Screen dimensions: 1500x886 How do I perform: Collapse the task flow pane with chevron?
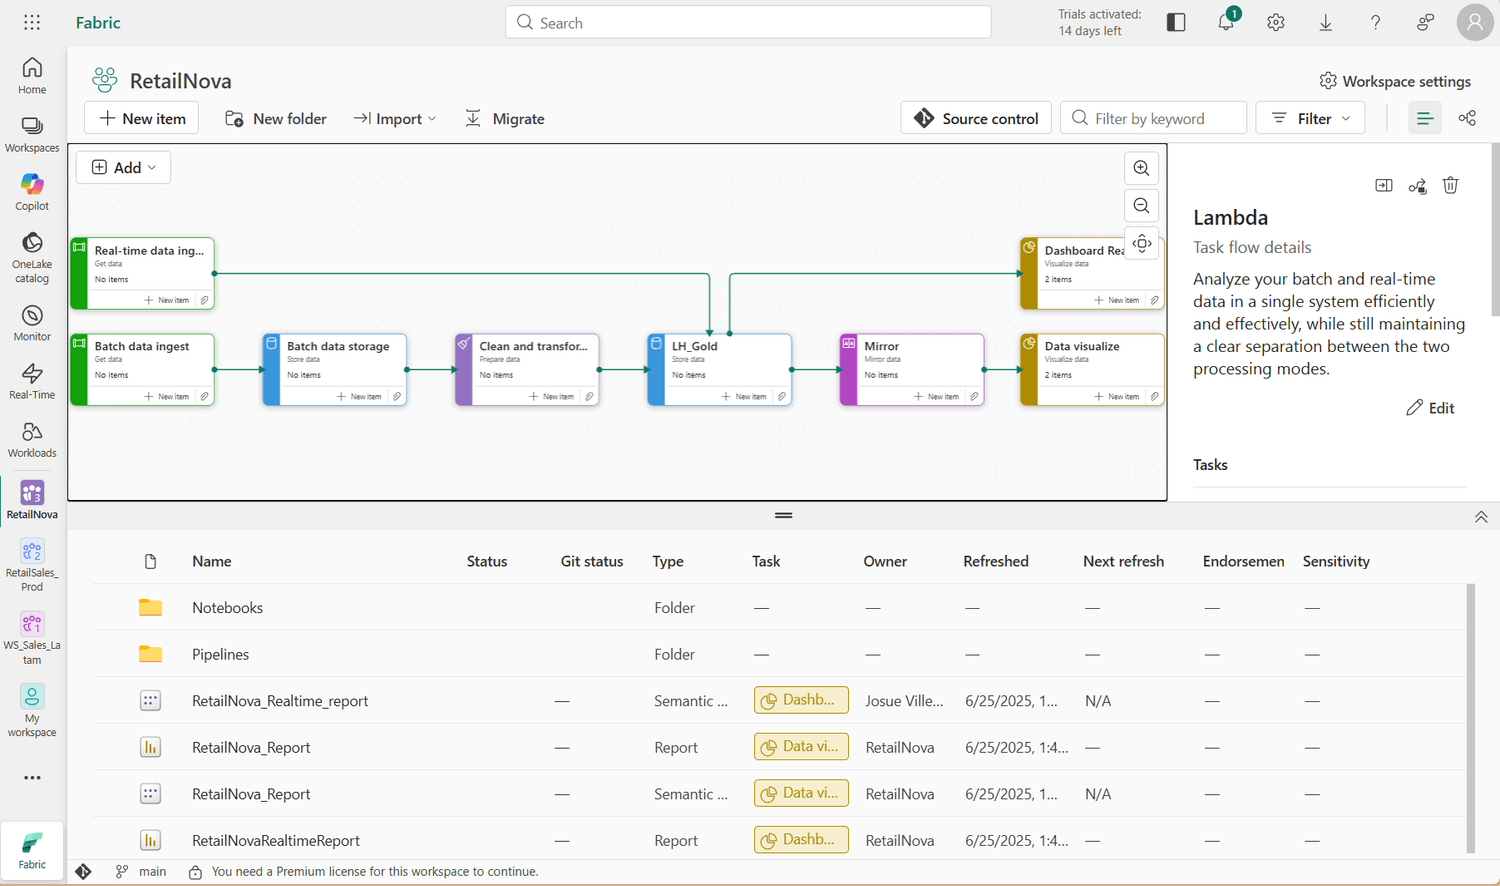point(1481,517)
